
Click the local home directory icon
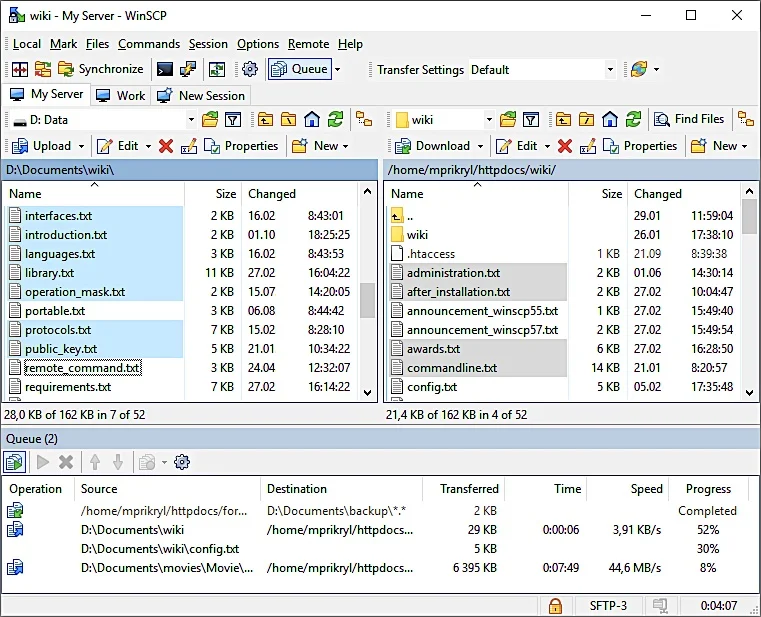(312, 120)
